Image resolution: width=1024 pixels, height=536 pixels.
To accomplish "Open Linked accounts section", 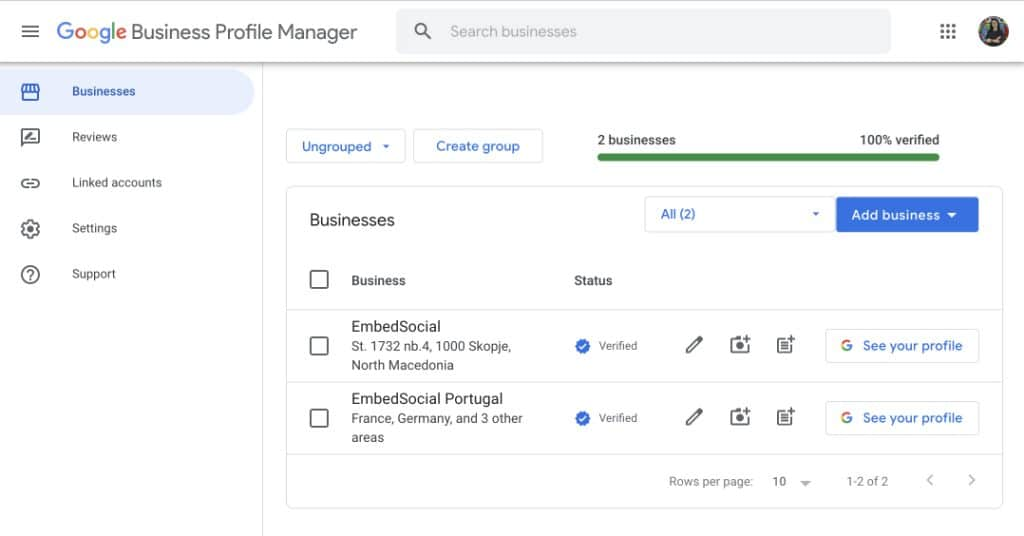I will tap(116, 183).
